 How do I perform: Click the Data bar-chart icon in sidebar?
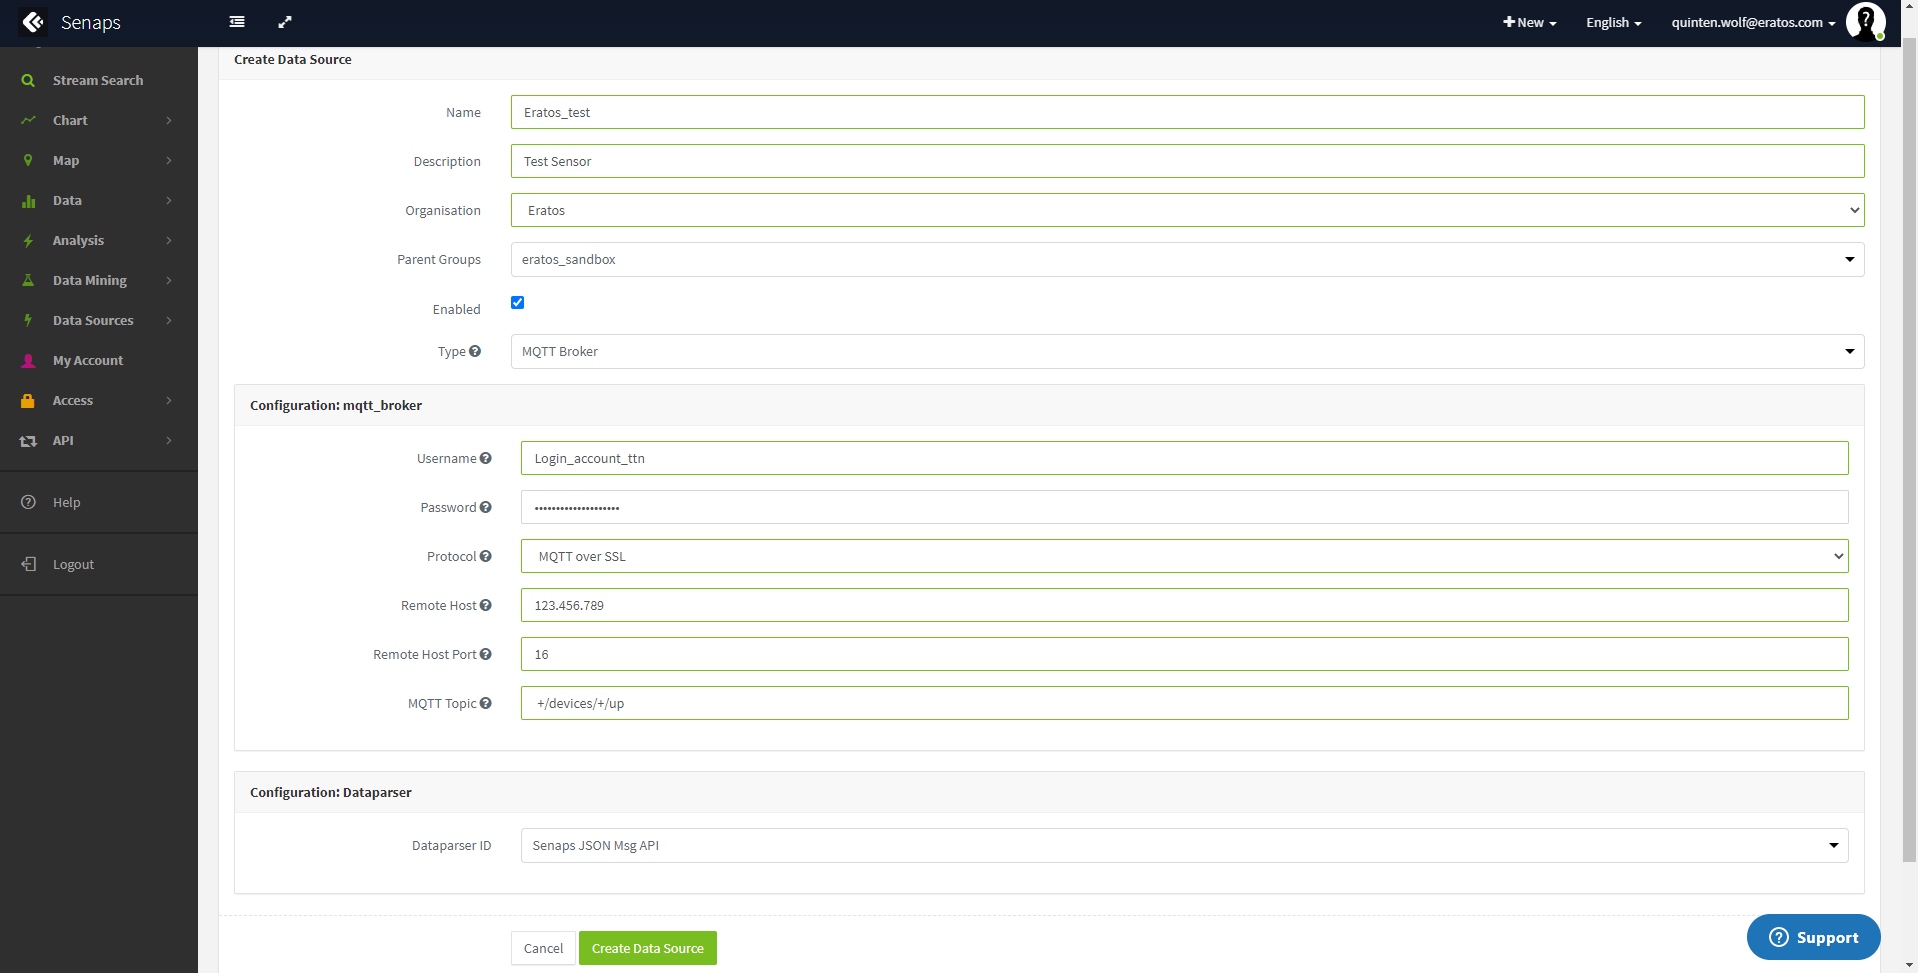pyautogui.click(x=28, y=200)
